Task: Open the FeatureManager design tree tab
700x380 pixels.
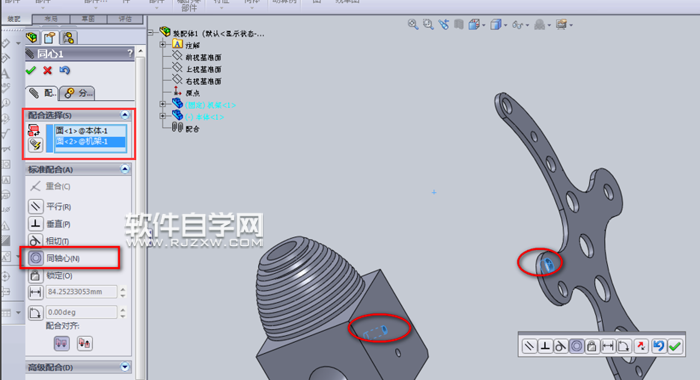Action: tap(32, 38)
